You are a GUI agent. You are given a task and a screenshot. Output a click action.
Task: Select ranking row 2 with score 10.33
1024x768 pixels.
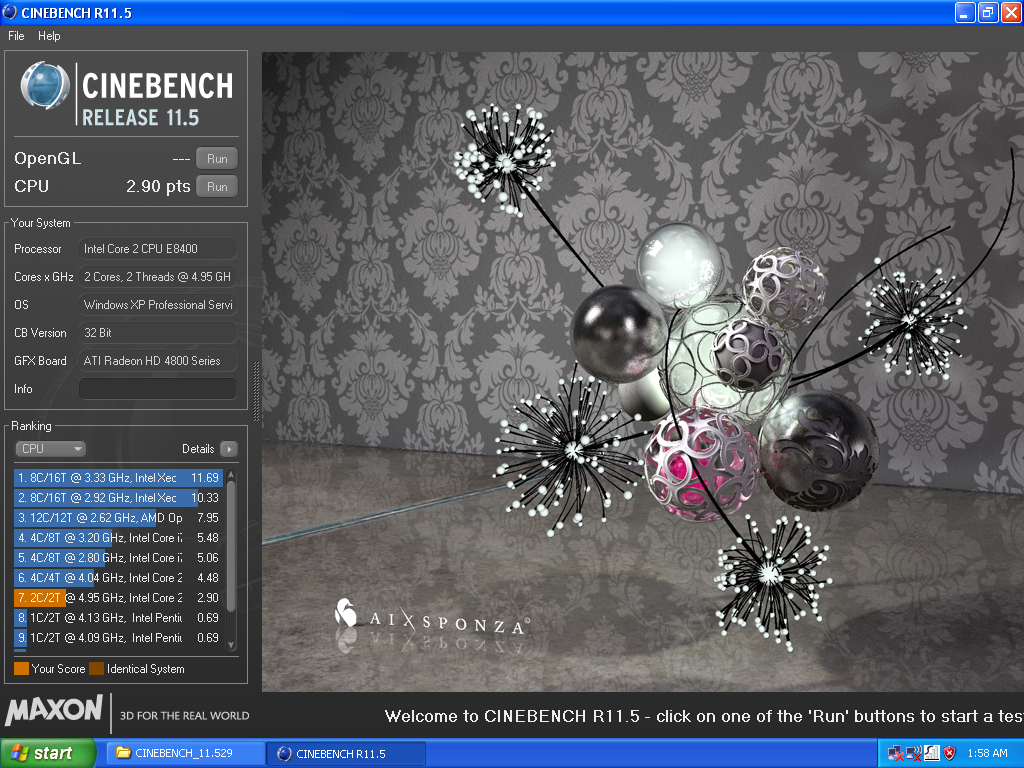[118, 498]
